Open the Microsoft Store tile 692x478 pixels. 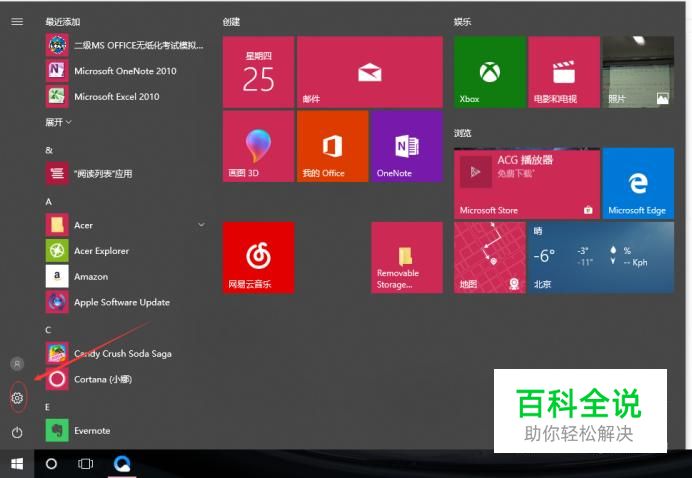(x=527, y=183)
